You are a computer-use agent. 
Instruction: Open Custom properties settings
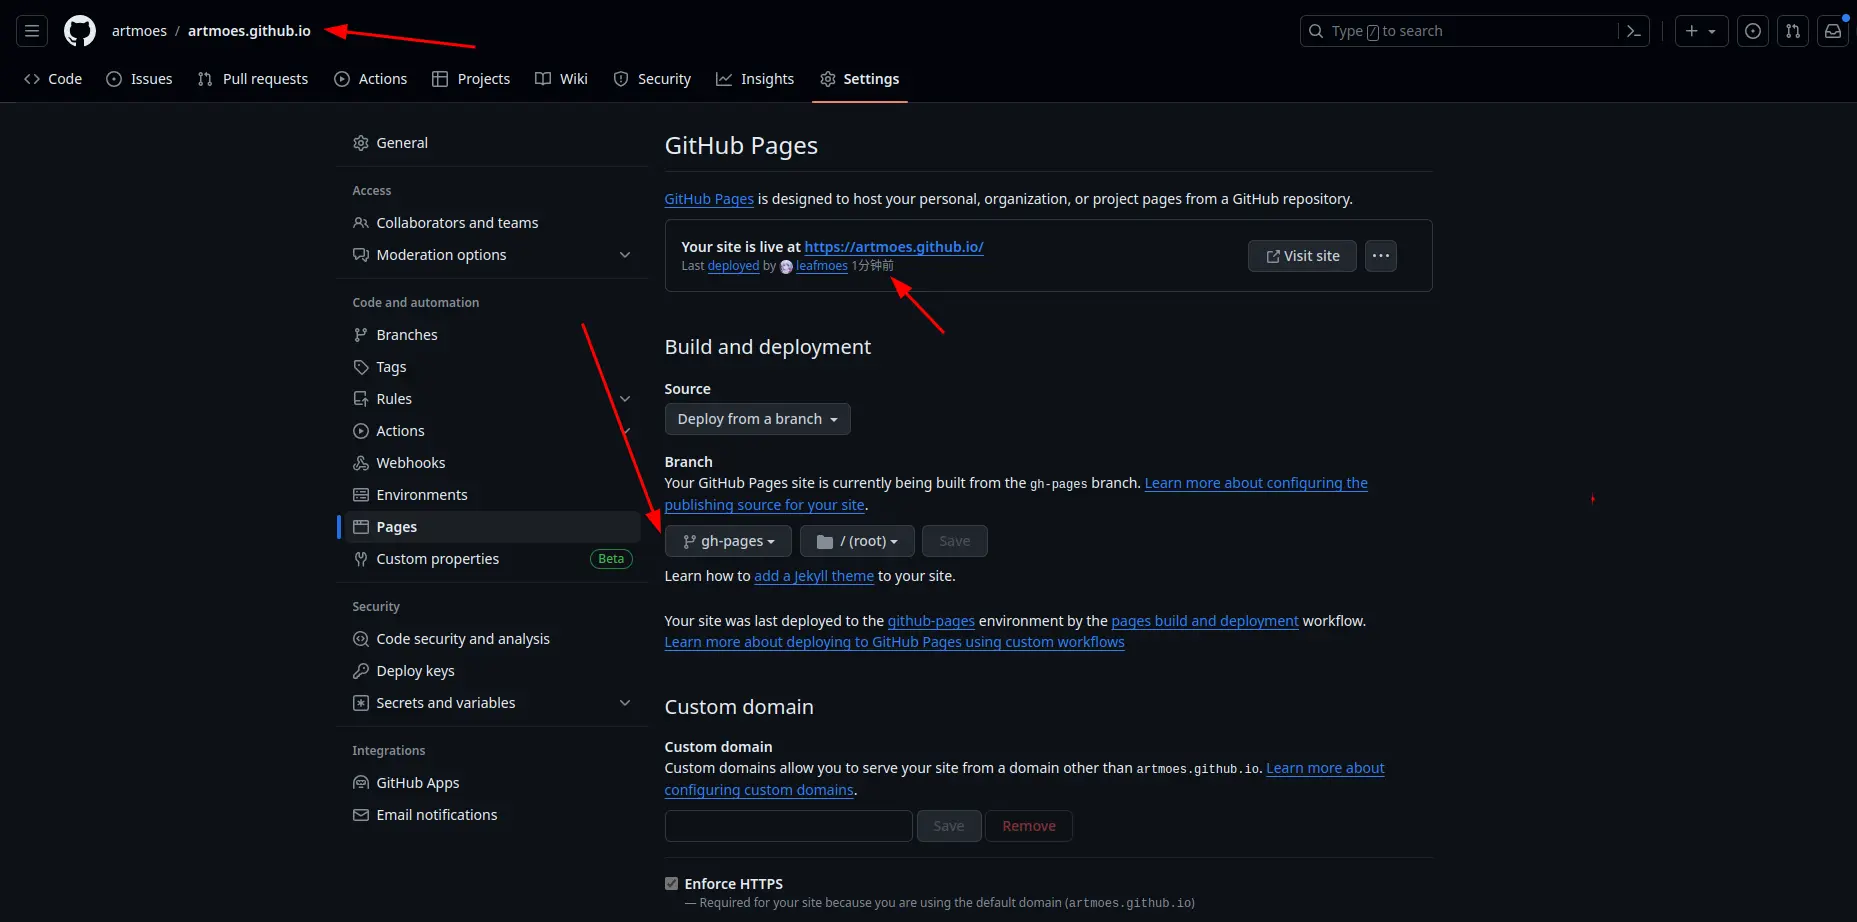(x=492, y=559)
